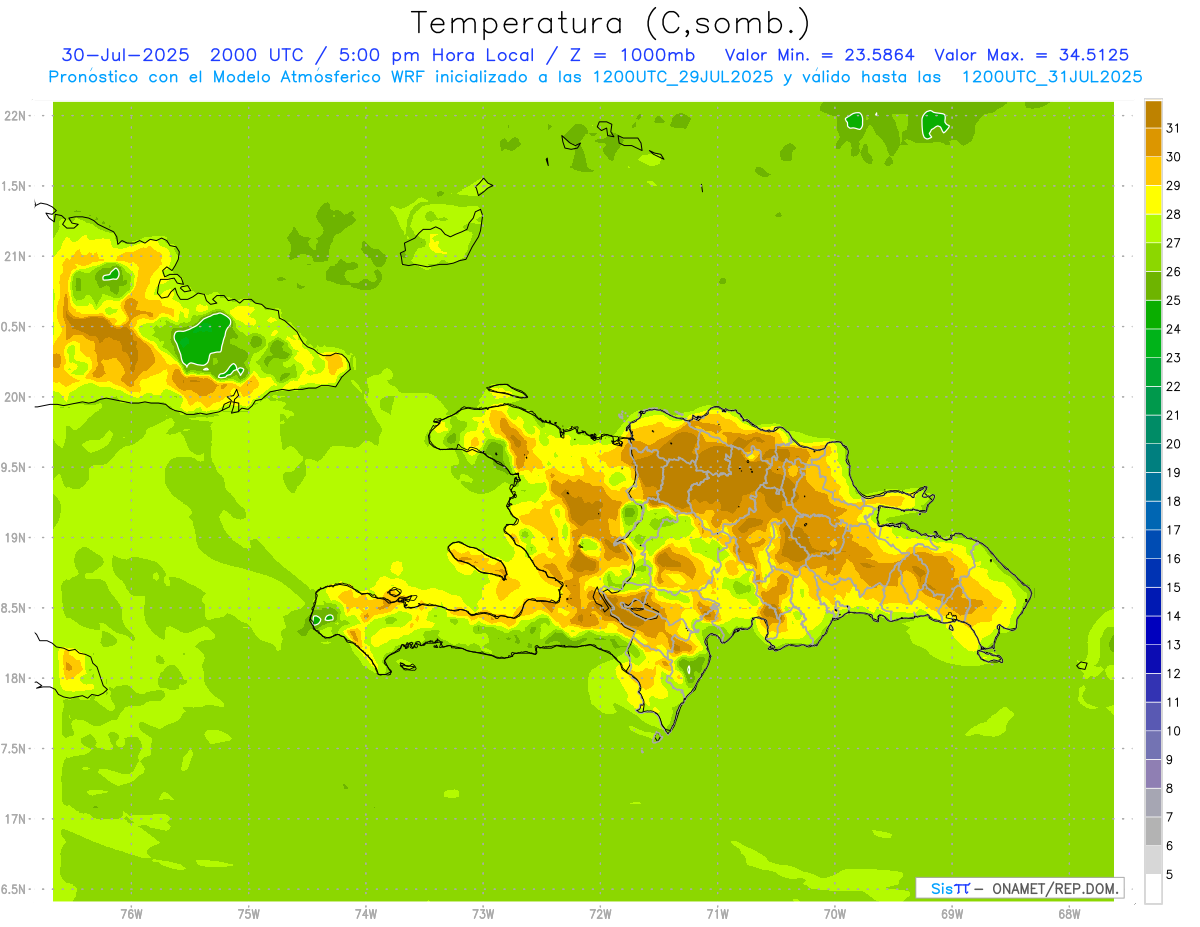This screenshot has height=927, width=1200.
Task: Click the '76W' longitude axis label
Action: coord(131,914)
